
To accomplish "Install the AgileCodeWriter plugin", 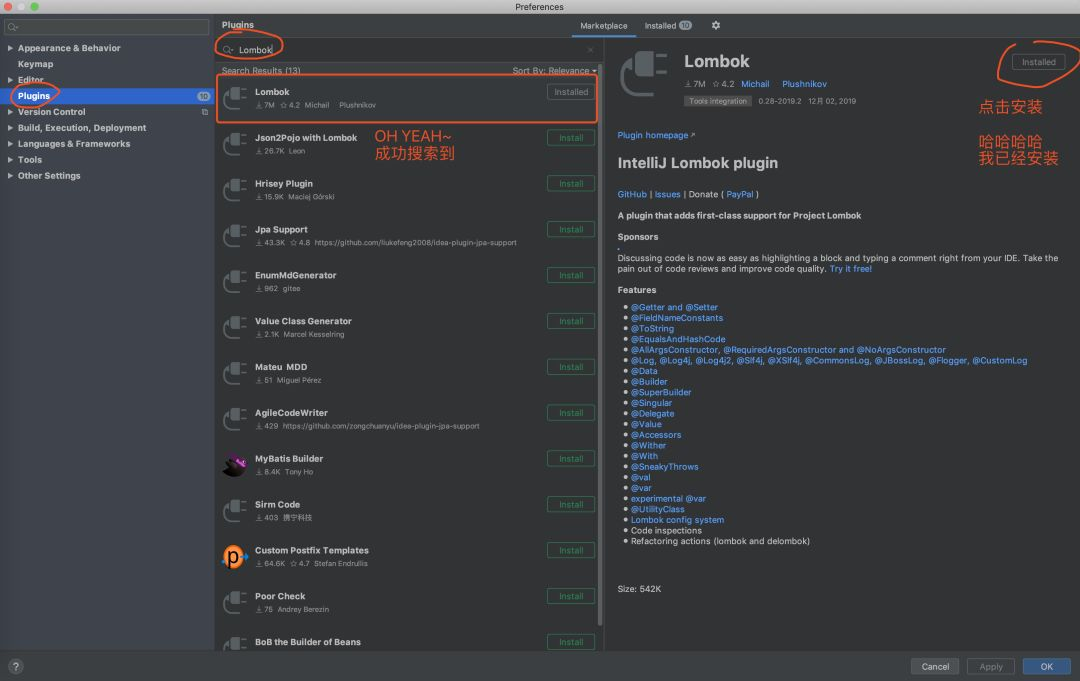I will pyautogui.click(x=571, y=412).
